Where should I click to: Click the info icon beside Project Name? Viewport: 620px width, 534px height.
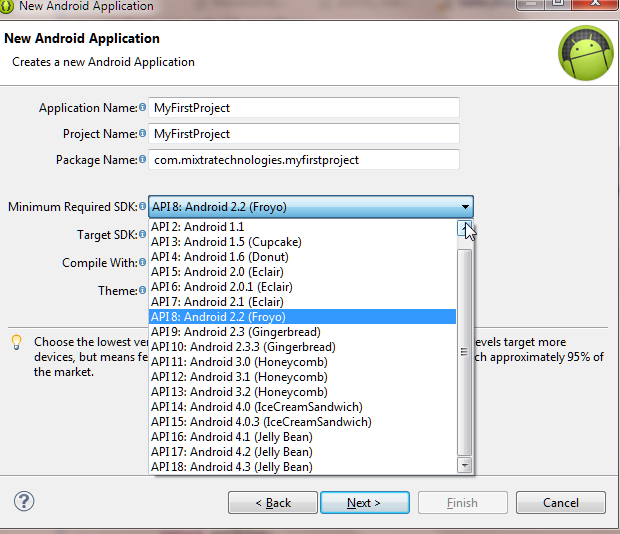(x=142, y=133)
